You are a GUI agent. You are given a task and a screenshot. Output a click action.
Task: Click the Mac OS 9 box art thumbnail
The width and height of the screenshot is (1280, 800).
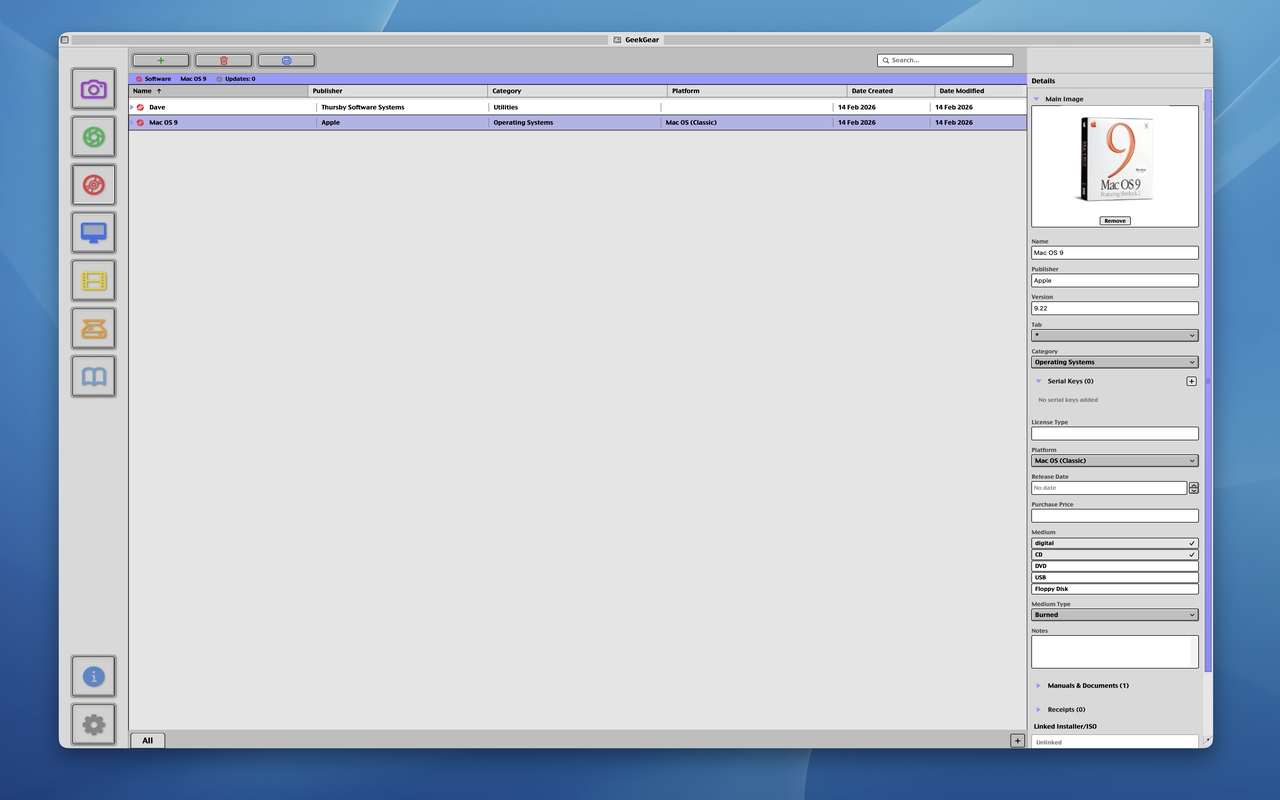point(1115,160)
